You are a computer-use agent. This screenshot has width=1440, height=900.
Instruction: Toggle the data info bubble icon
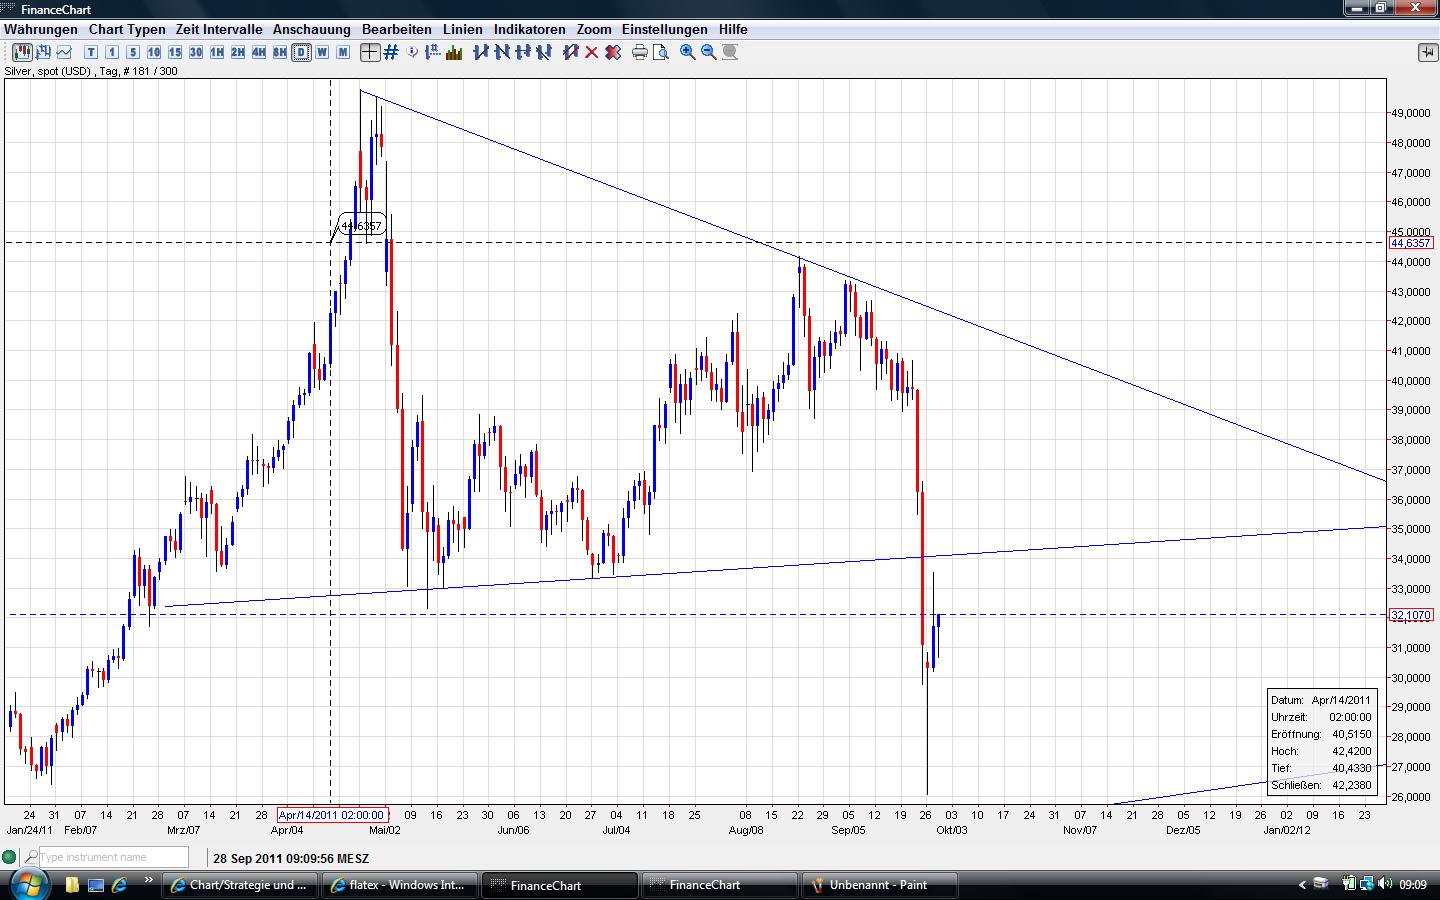[x=412, y=52]
